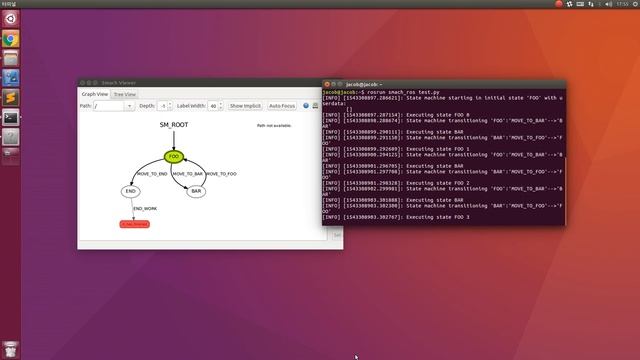Click the Depth value field
640x360 pixels.
(x=162, y=106)
